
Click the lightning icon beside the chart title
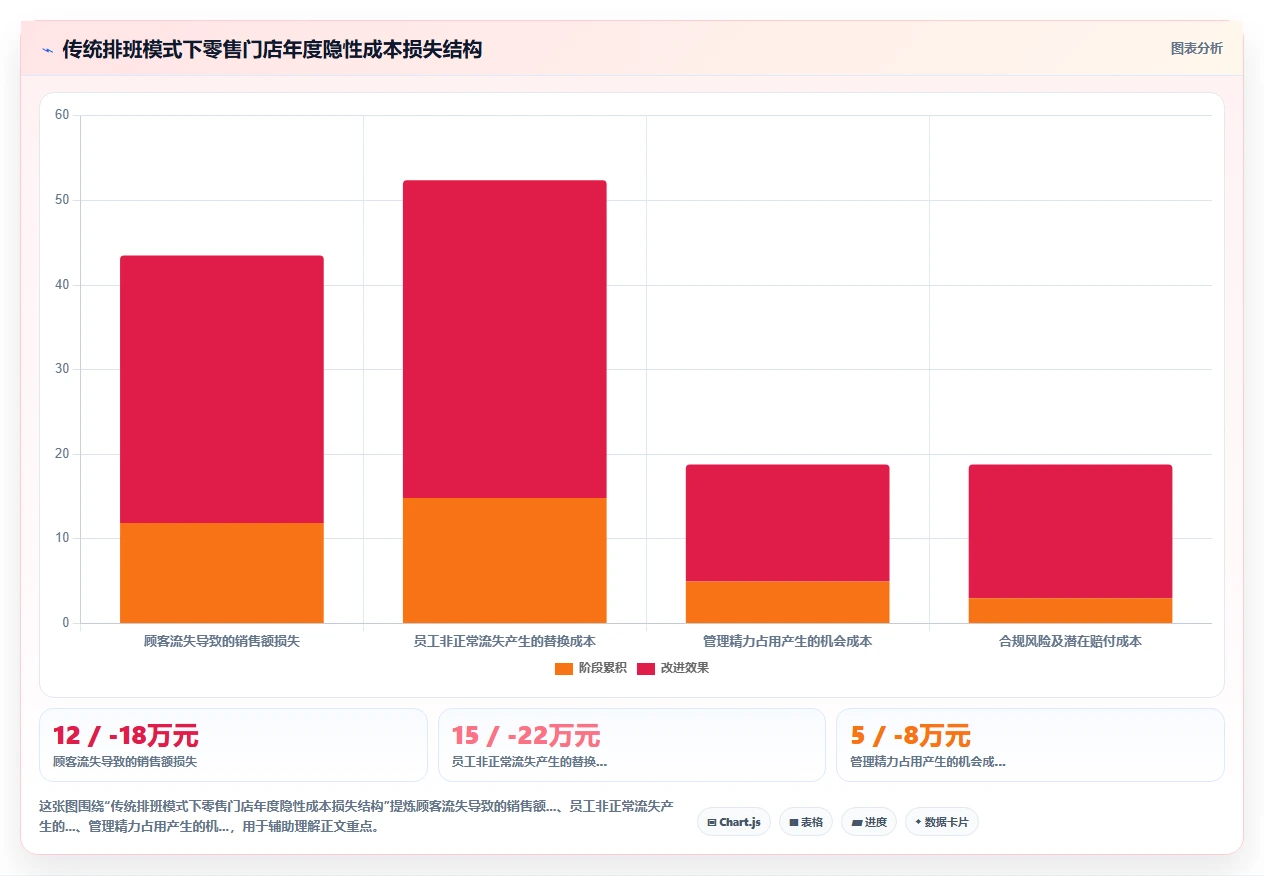point(48,50)
